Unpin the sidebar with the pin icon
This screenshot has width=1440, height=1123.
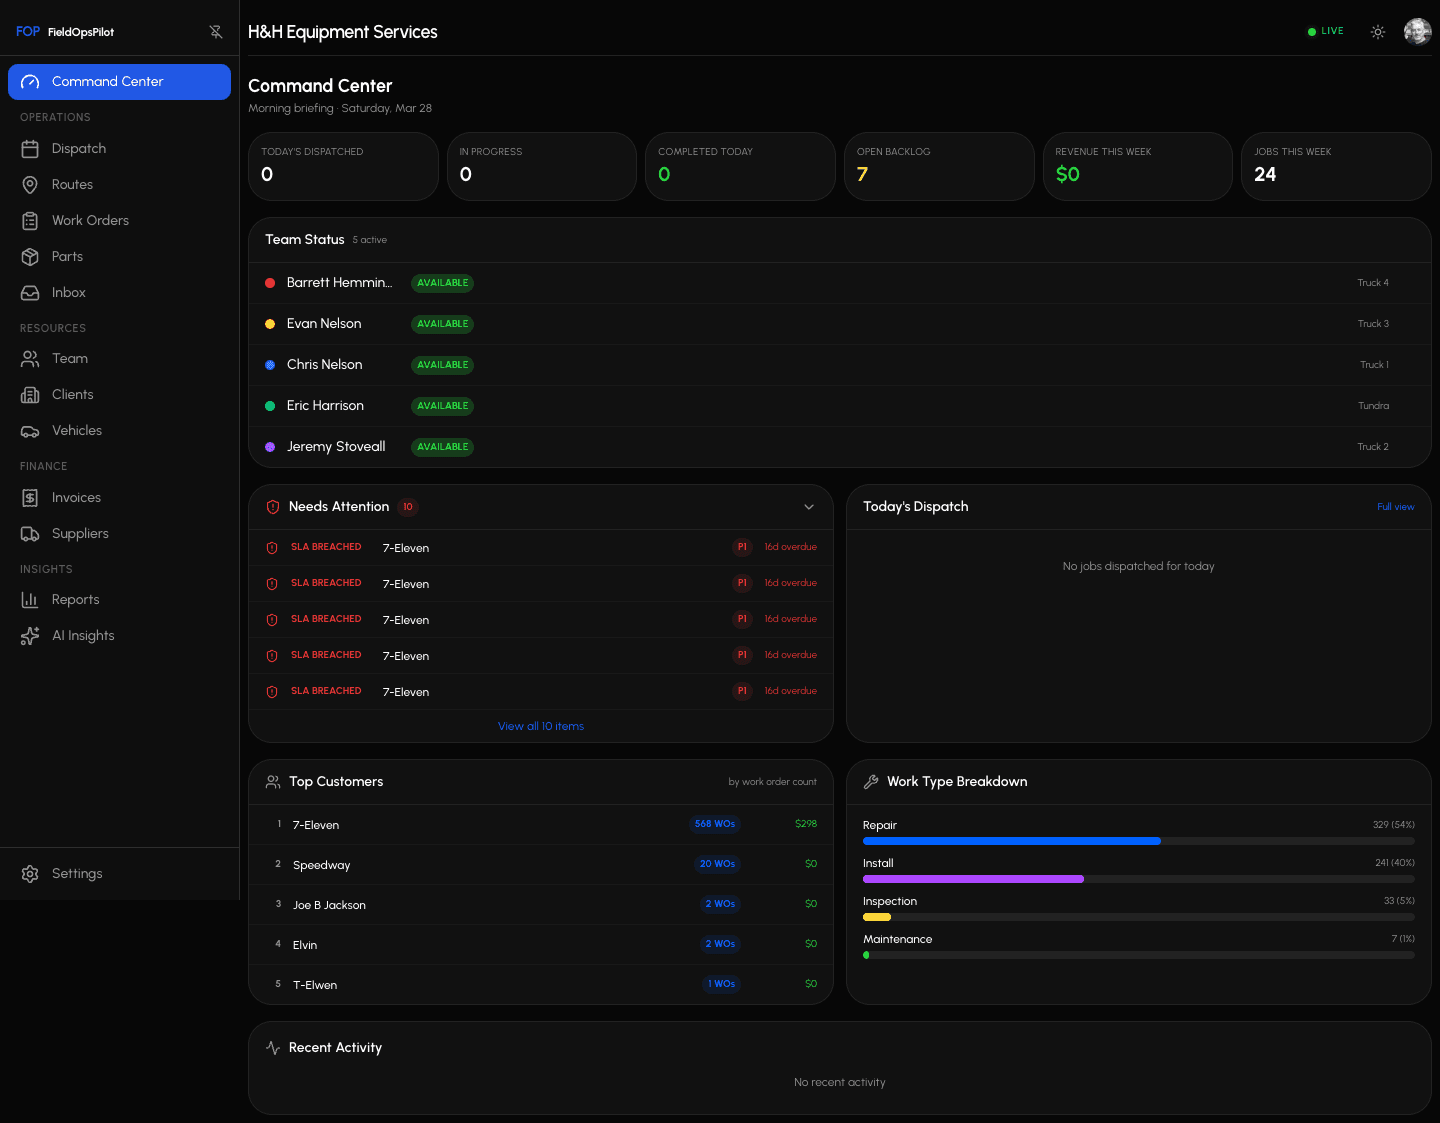coord(216,32)
